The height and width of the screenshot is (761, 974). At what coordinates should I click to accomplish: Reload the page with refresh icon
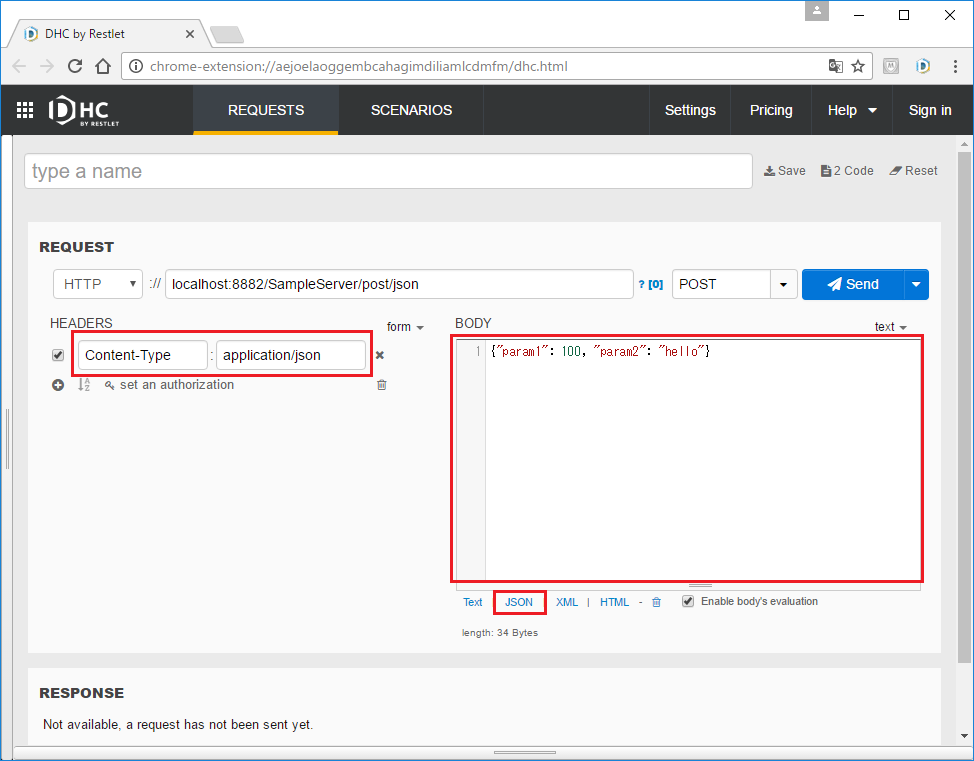[75, 66]
